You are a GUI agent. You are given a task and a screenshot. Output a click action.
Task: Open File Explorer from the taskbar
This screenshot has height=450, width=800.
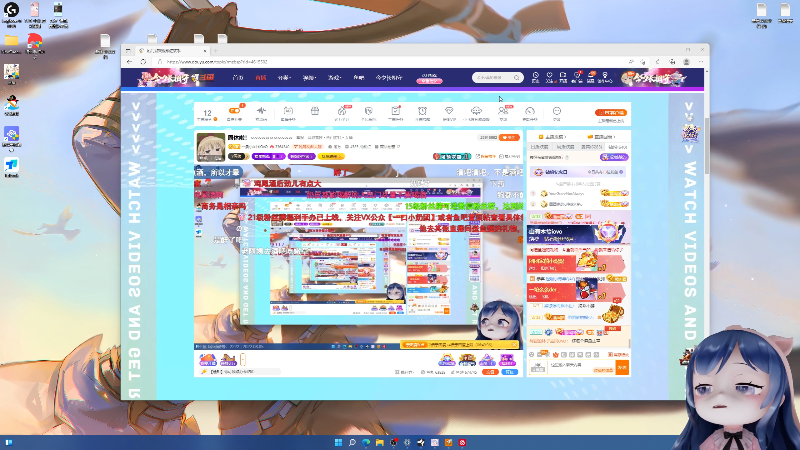(380, 442)
